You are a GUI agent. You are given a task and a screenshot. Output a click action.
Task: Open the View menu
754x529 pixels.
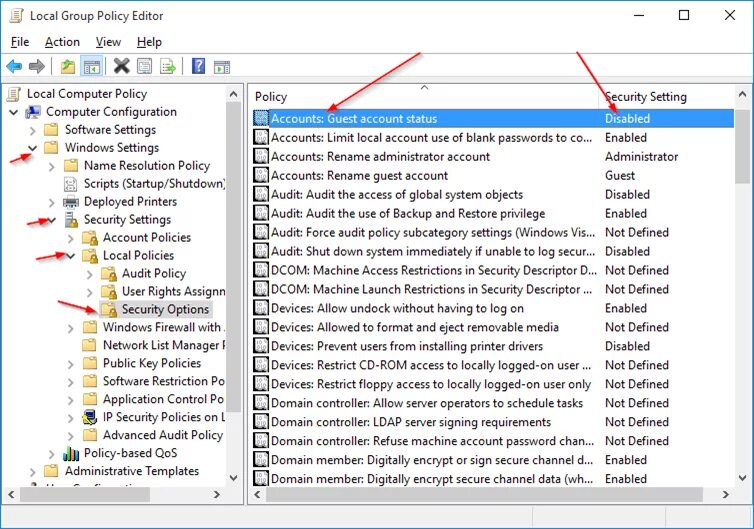[108, 42]
